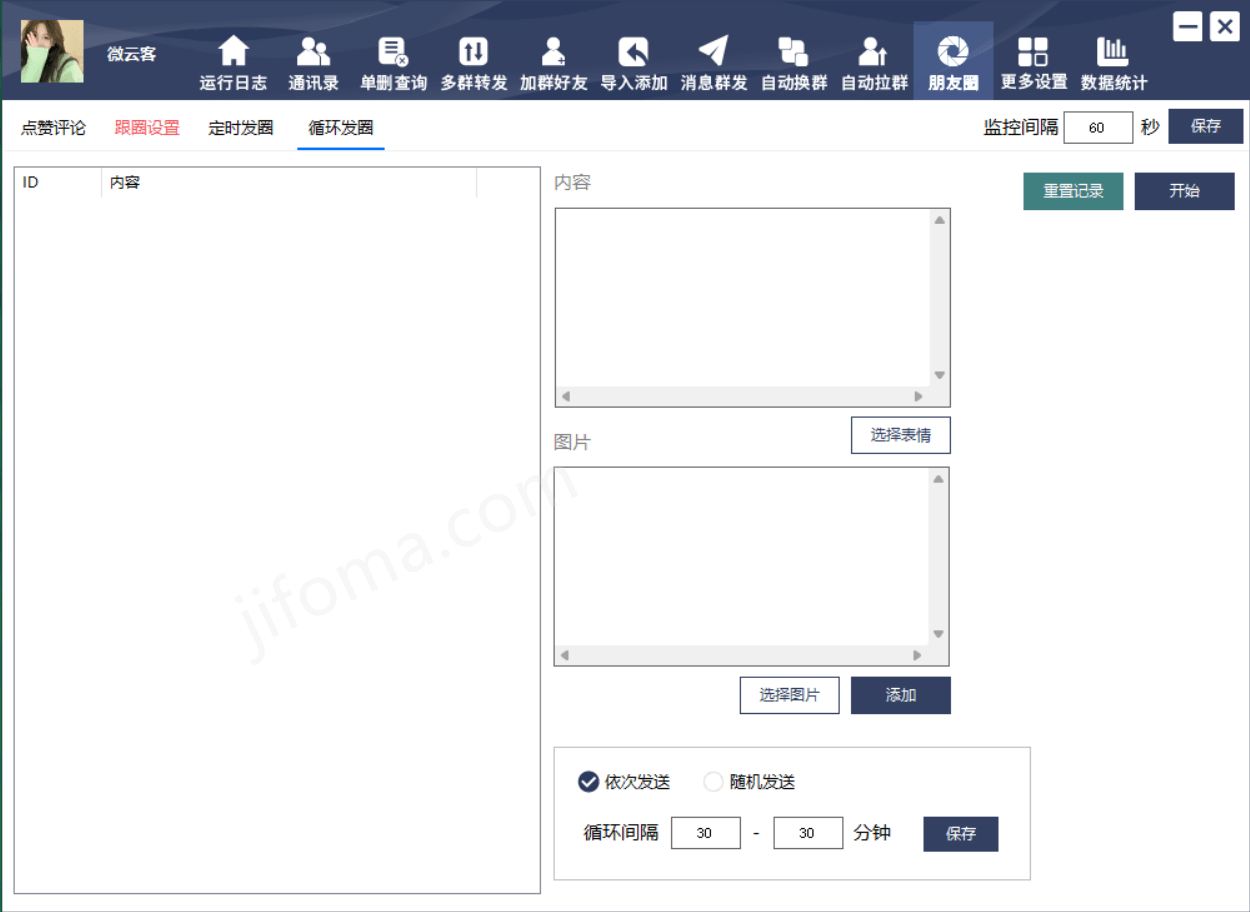
Task: Click the 开始 button
Action: click(x=1184, y=191)
